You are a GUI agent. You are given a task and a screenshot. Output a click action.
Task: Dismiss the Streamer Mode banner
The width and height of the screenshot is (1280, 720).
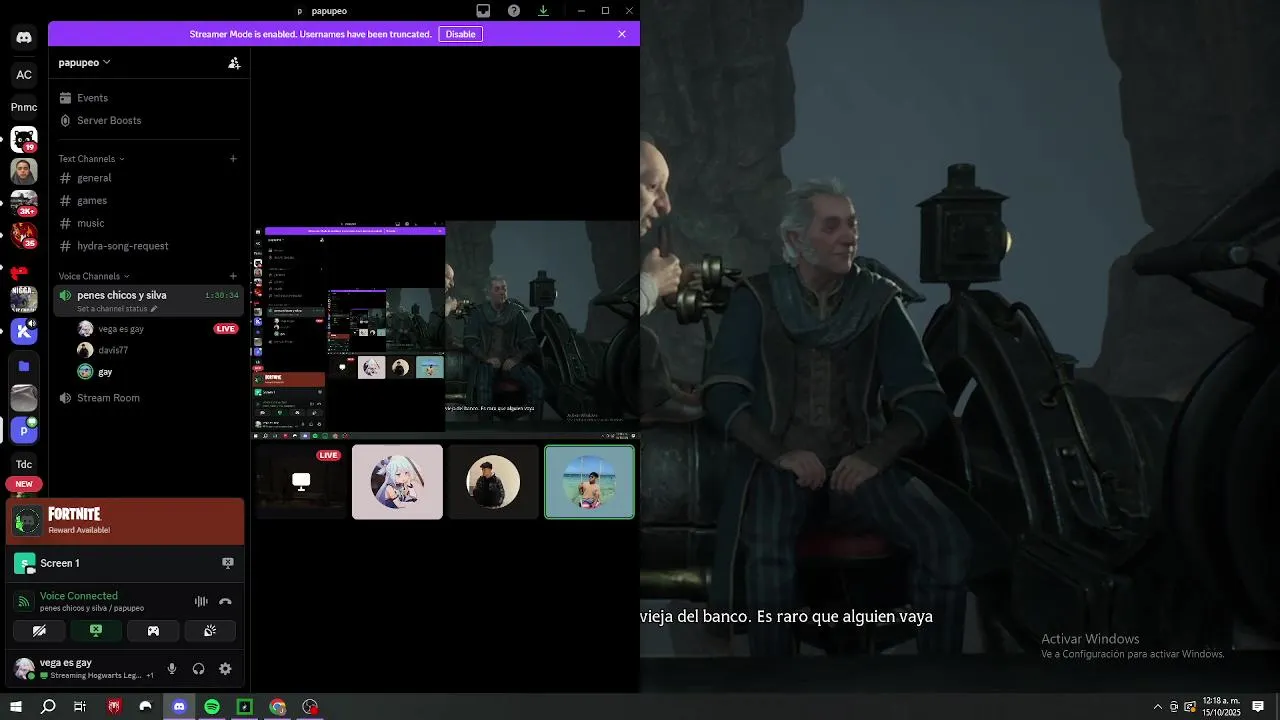click(x=622, y=34)
